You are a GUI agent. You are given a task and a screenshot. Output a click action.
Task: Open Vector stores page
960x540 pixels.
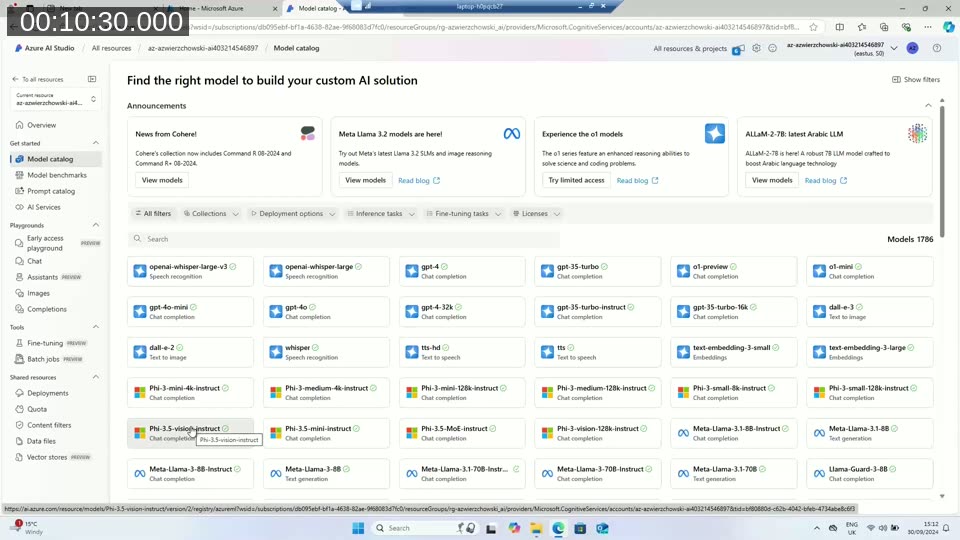point(47,457)
